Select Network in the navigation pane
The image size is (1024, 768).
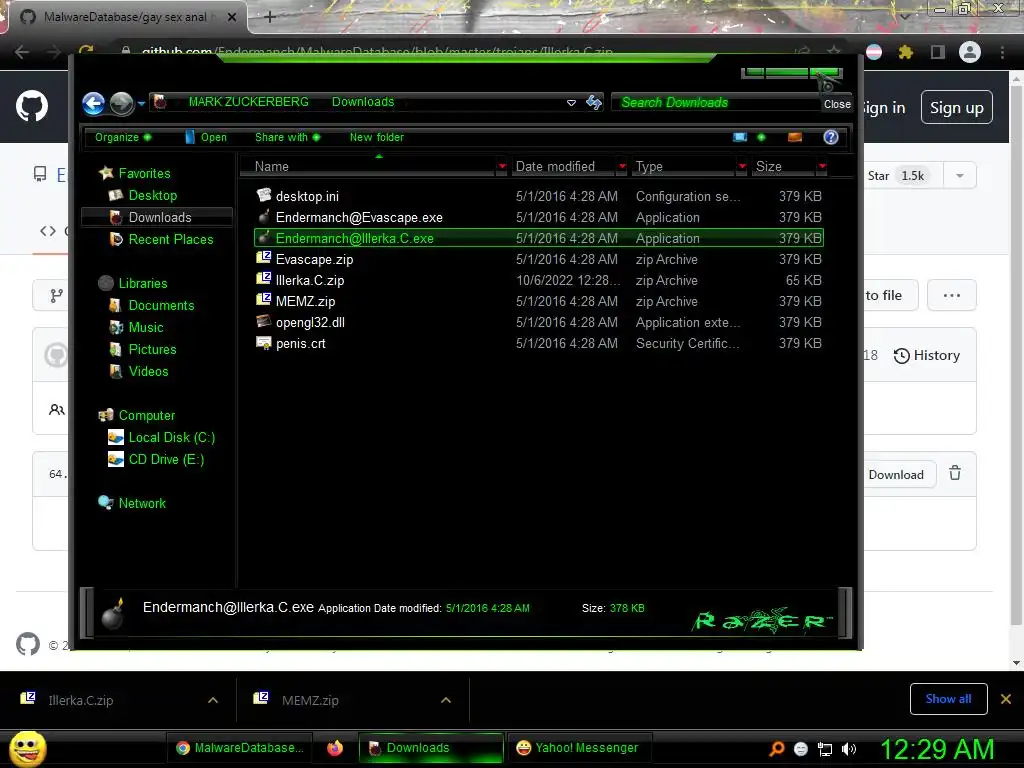click(142, 504)
